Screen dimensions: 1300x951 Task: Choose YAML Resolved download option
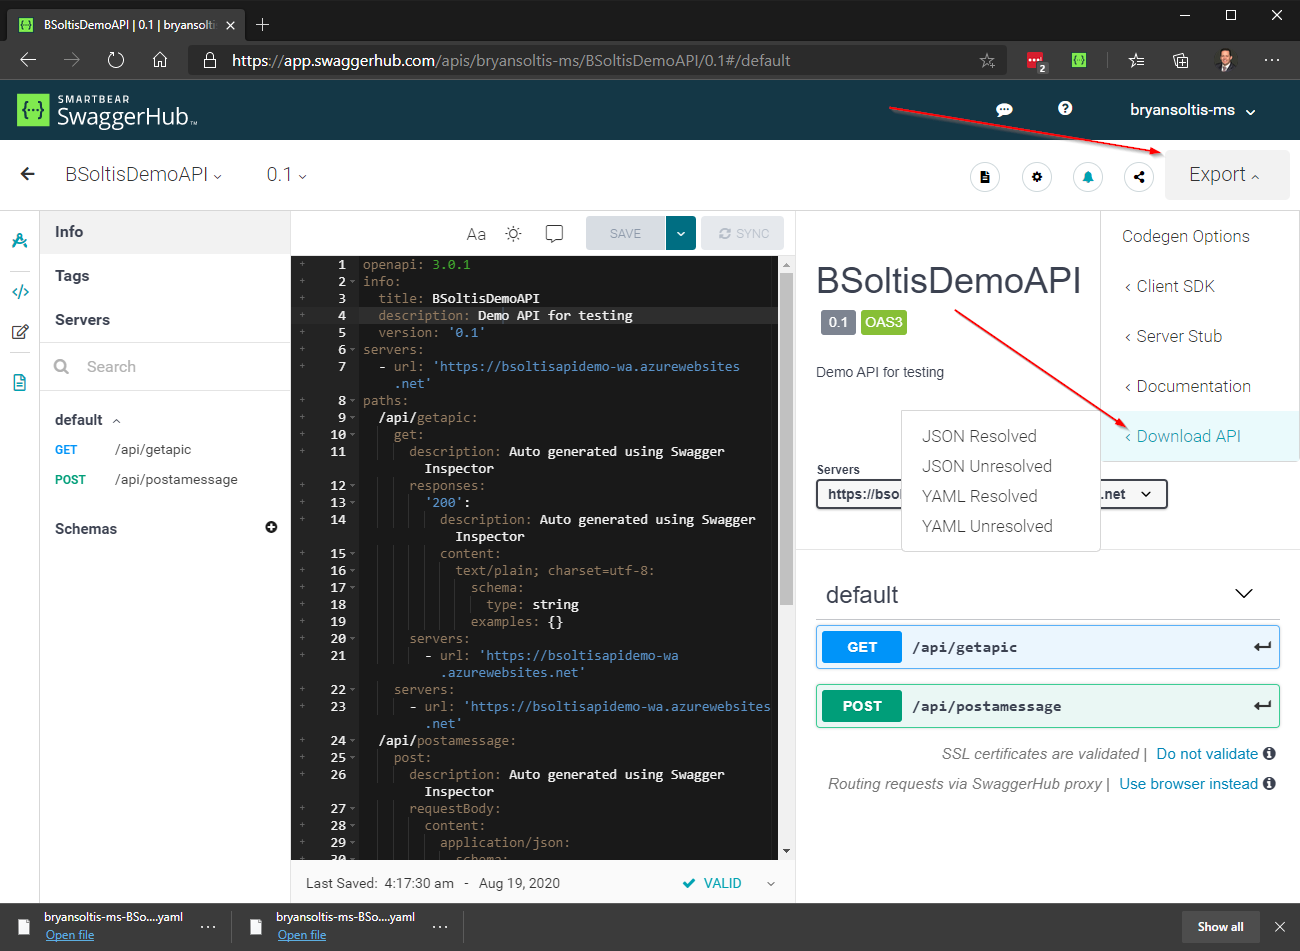979,496
